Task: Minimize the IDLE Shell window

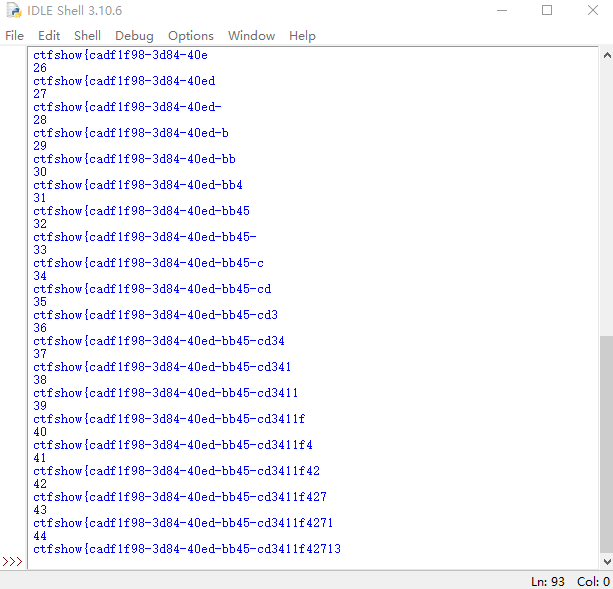Action: pyautogui.click(x=502, y=11)
